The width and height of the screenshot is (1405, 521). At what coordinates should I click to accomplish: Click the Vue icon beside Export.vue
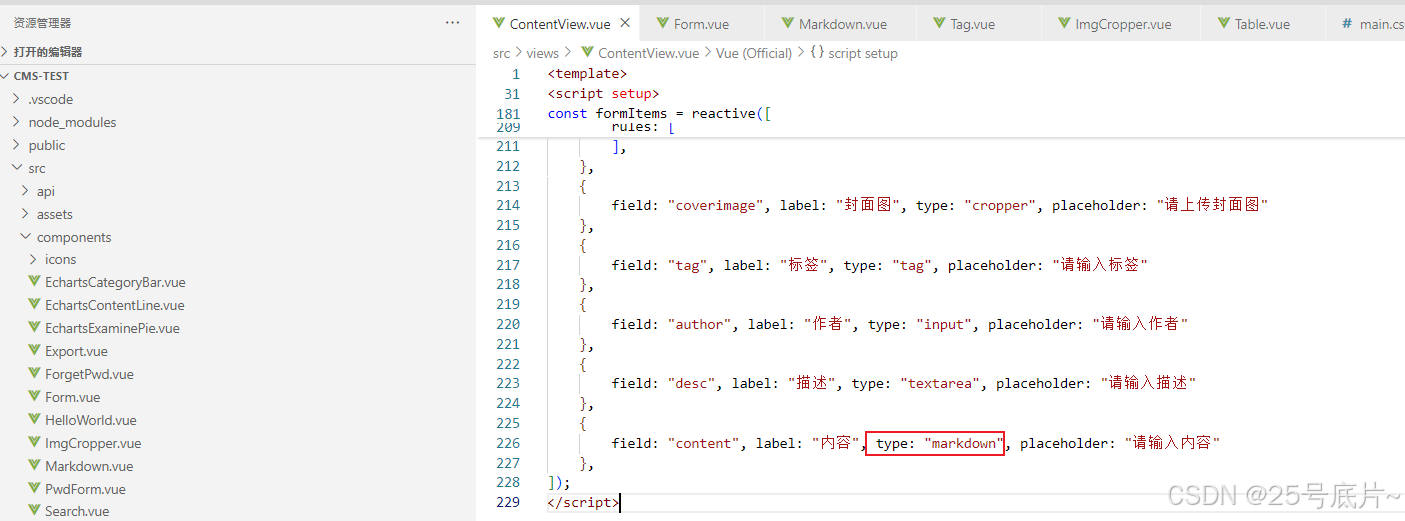click(x=34, y=351)
